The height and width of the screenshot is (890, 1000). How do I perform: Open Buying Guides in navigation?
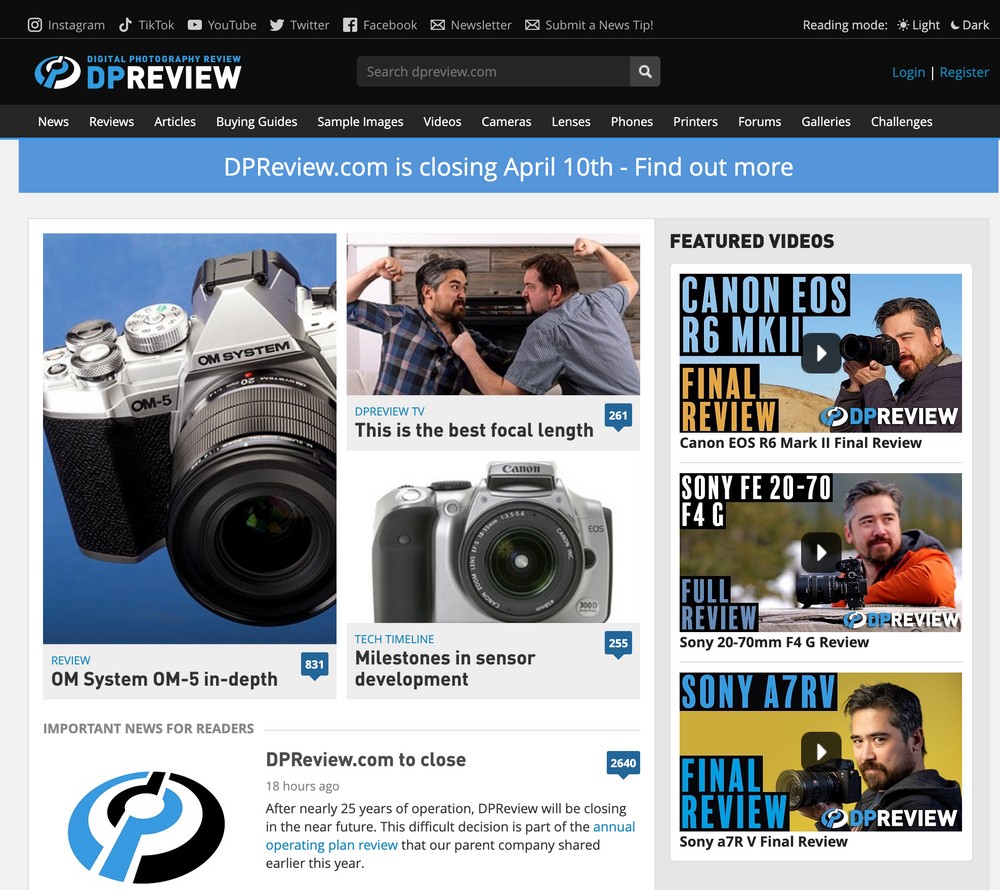[x=256, y=121]
